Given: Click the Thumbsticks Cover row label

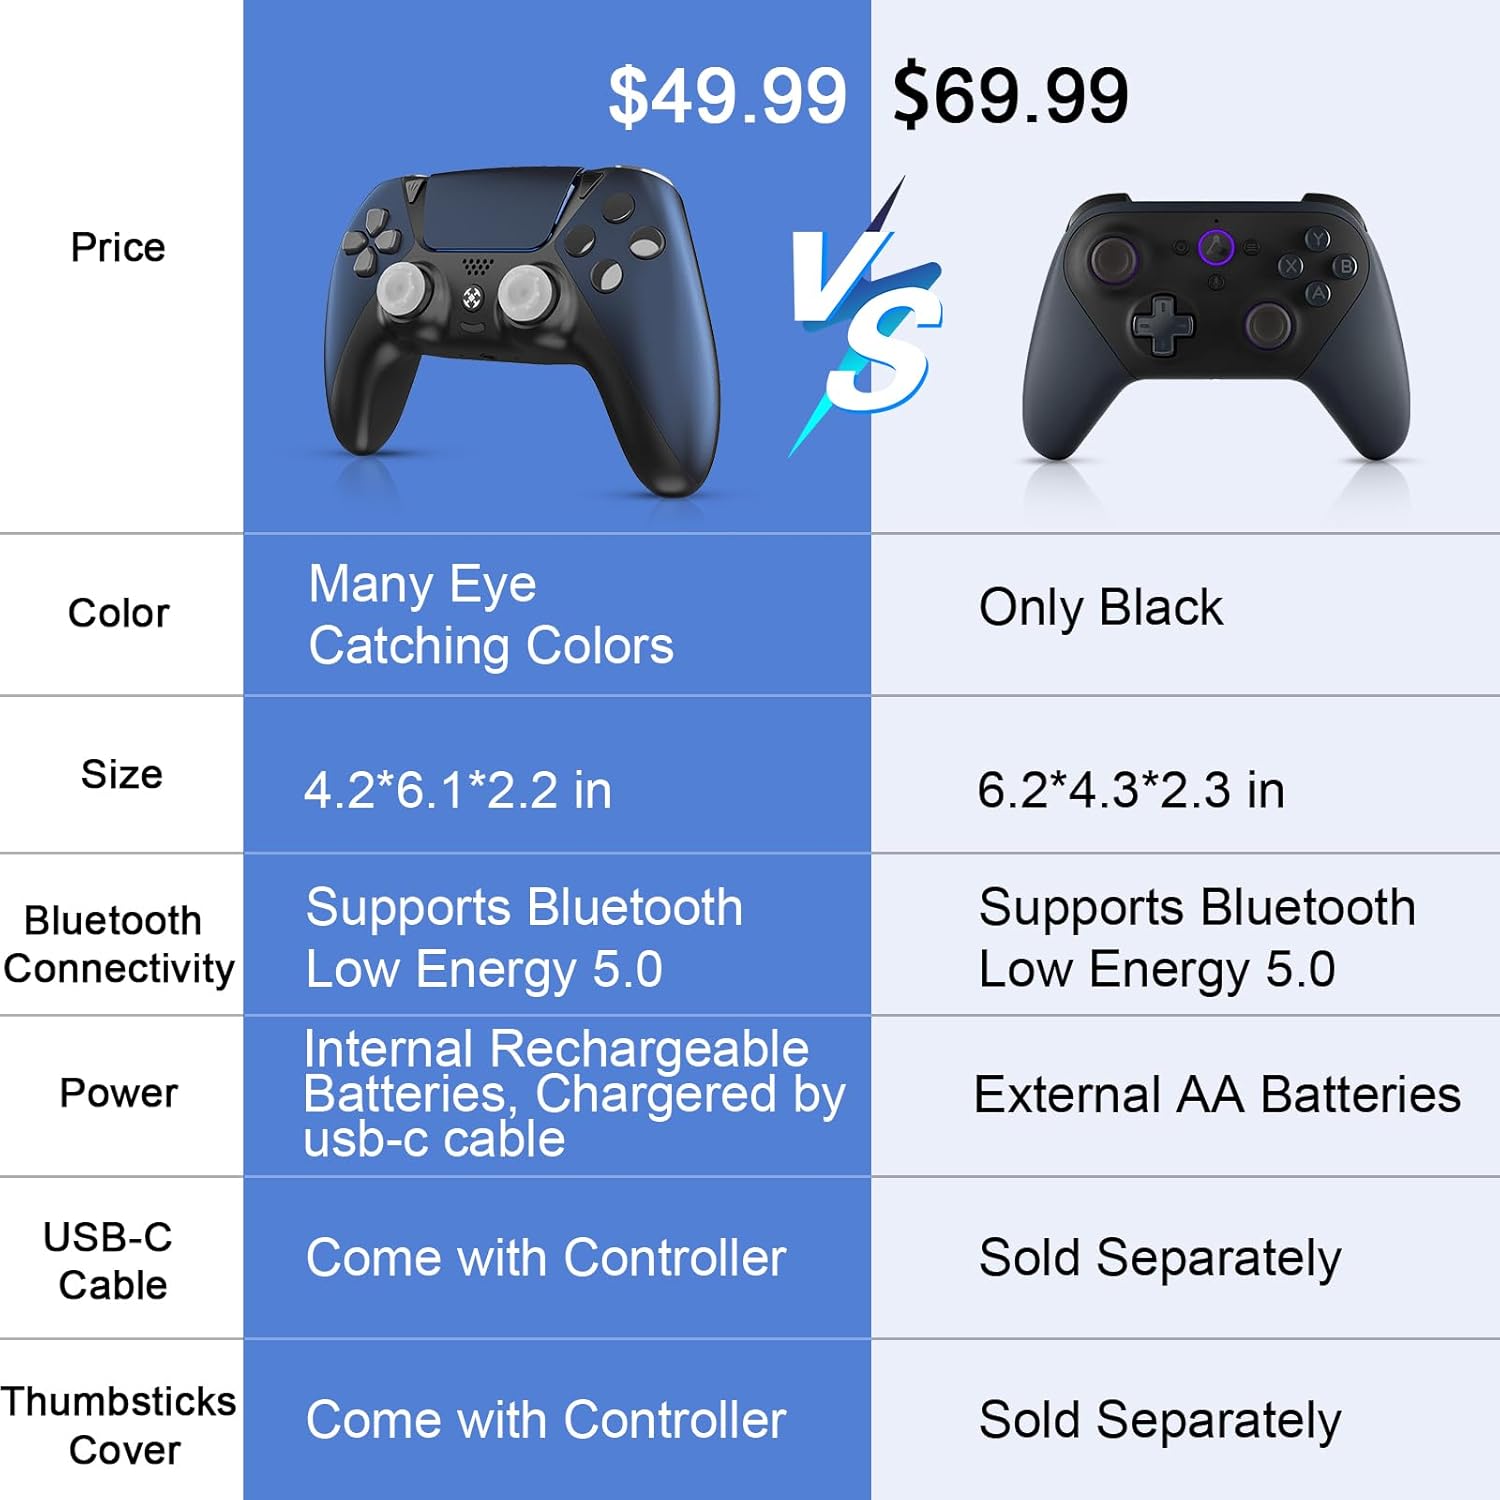Looking at the screenshot, I should [x=120, y=1425].
